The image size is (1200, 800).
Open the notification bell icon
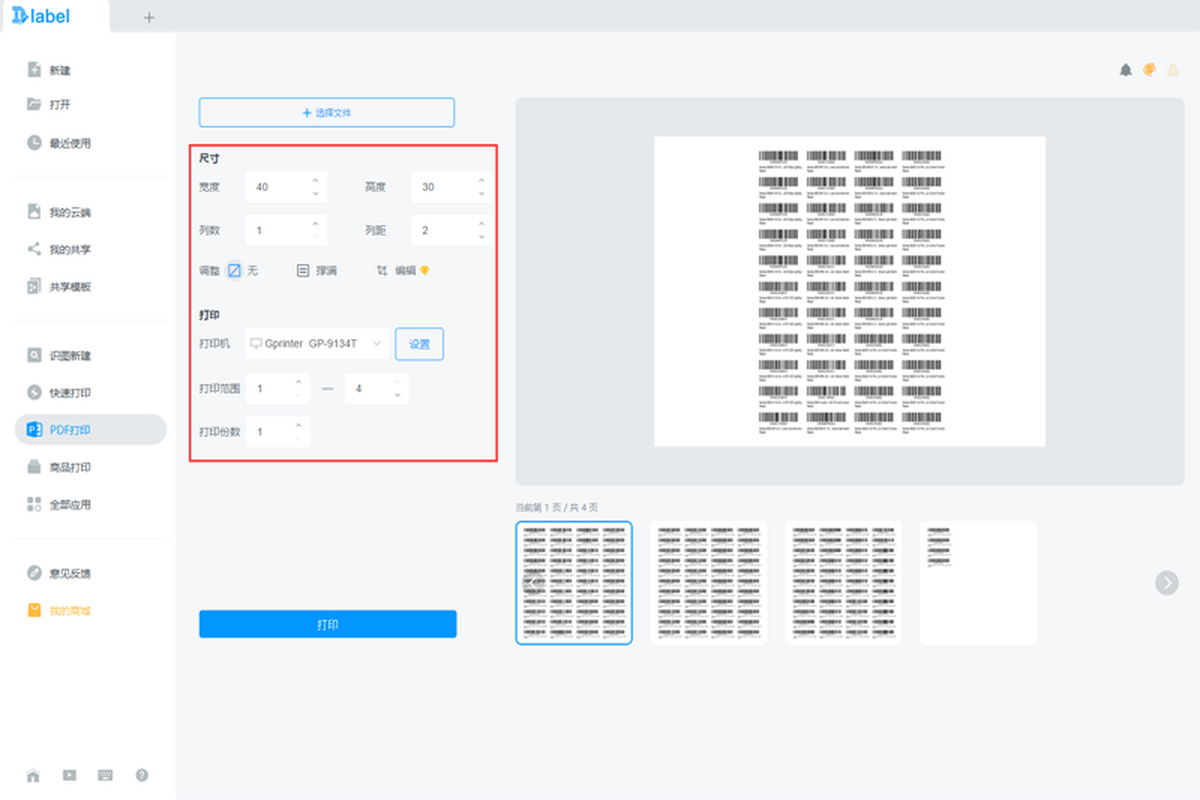coord(1125,70)
